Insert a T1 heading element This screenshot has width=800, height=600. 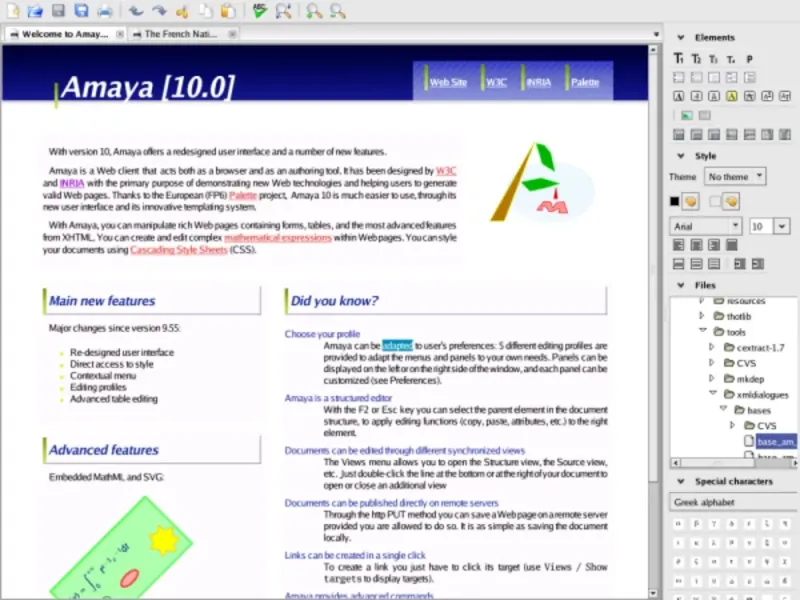679,59
